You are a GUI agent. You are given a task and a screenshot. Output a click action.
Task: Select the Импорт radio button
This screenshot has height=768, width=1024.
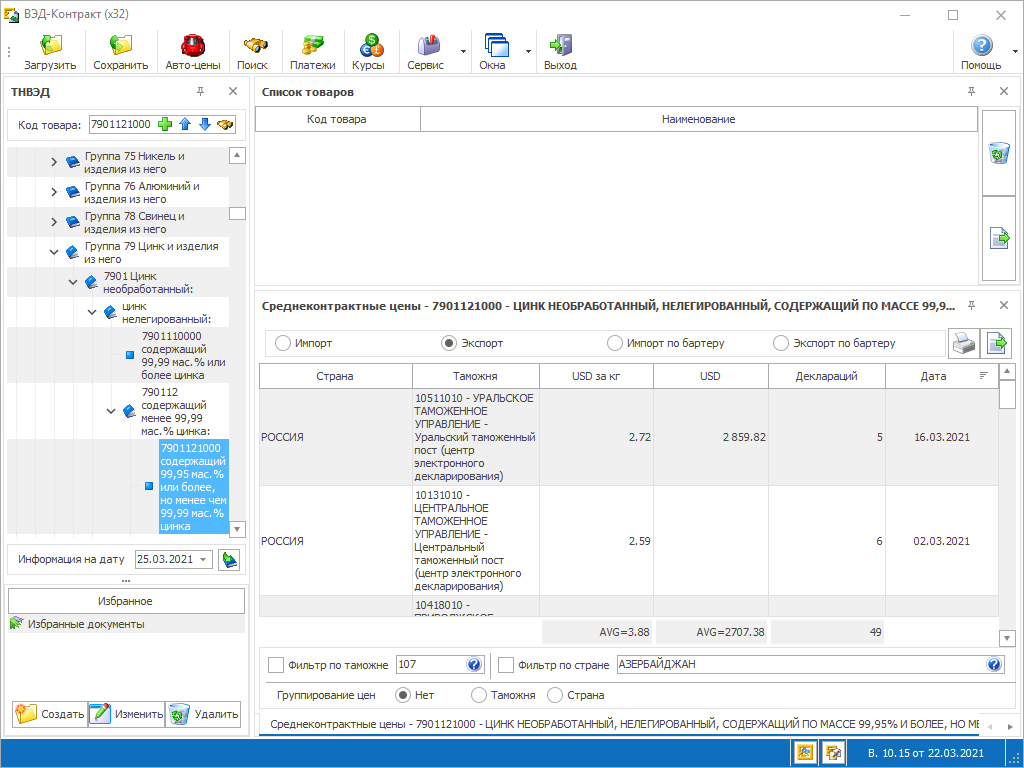click(283, 344)
